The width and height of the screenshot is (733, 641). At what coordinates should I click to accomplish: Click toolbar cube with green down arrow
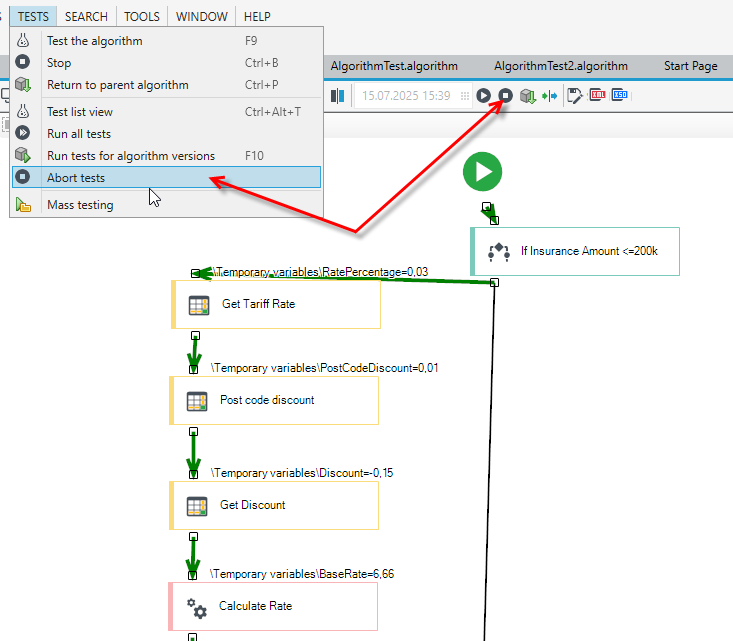[x=528, y=96]
